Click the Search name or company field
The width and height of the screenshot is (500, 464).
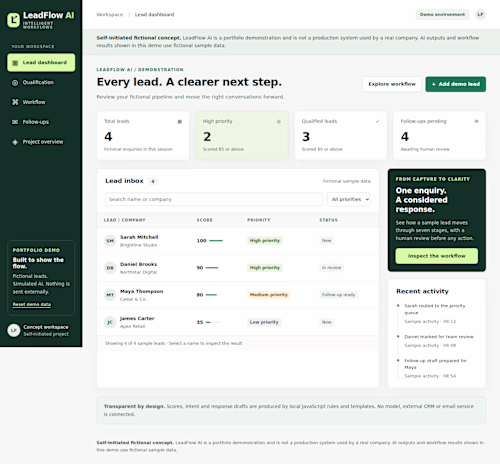click(x=214, y=199)
